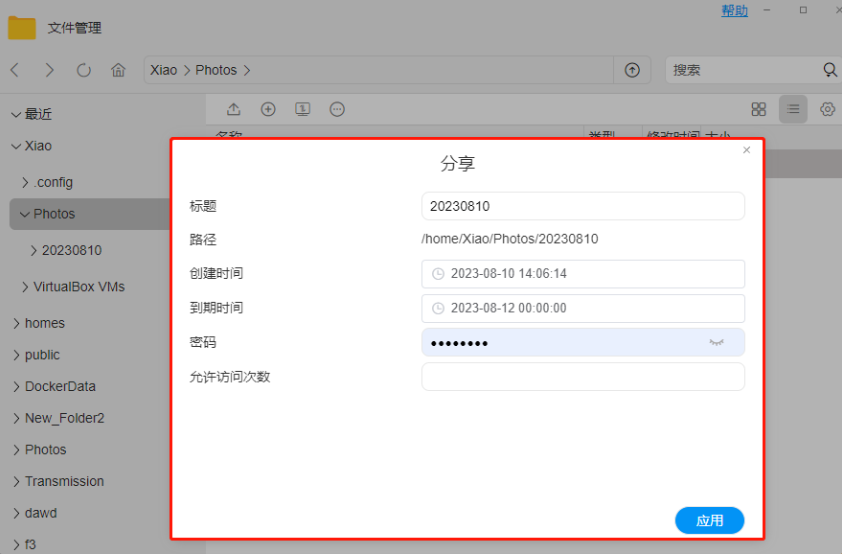
Task: Click the back navigation arrow
Action: [x=15, y=70]
